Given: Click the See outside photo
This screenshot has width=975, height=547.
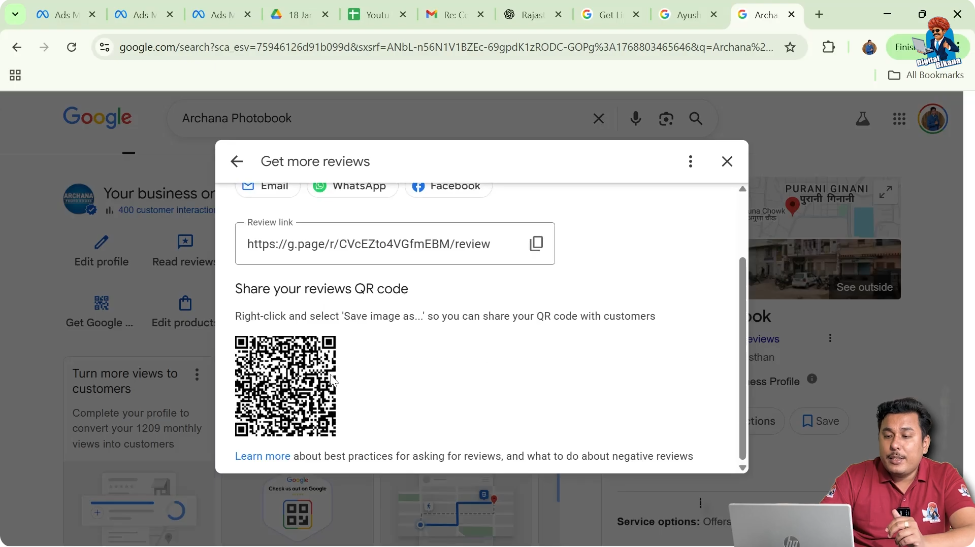Looking at the screenshot, I should coord(825,269).
